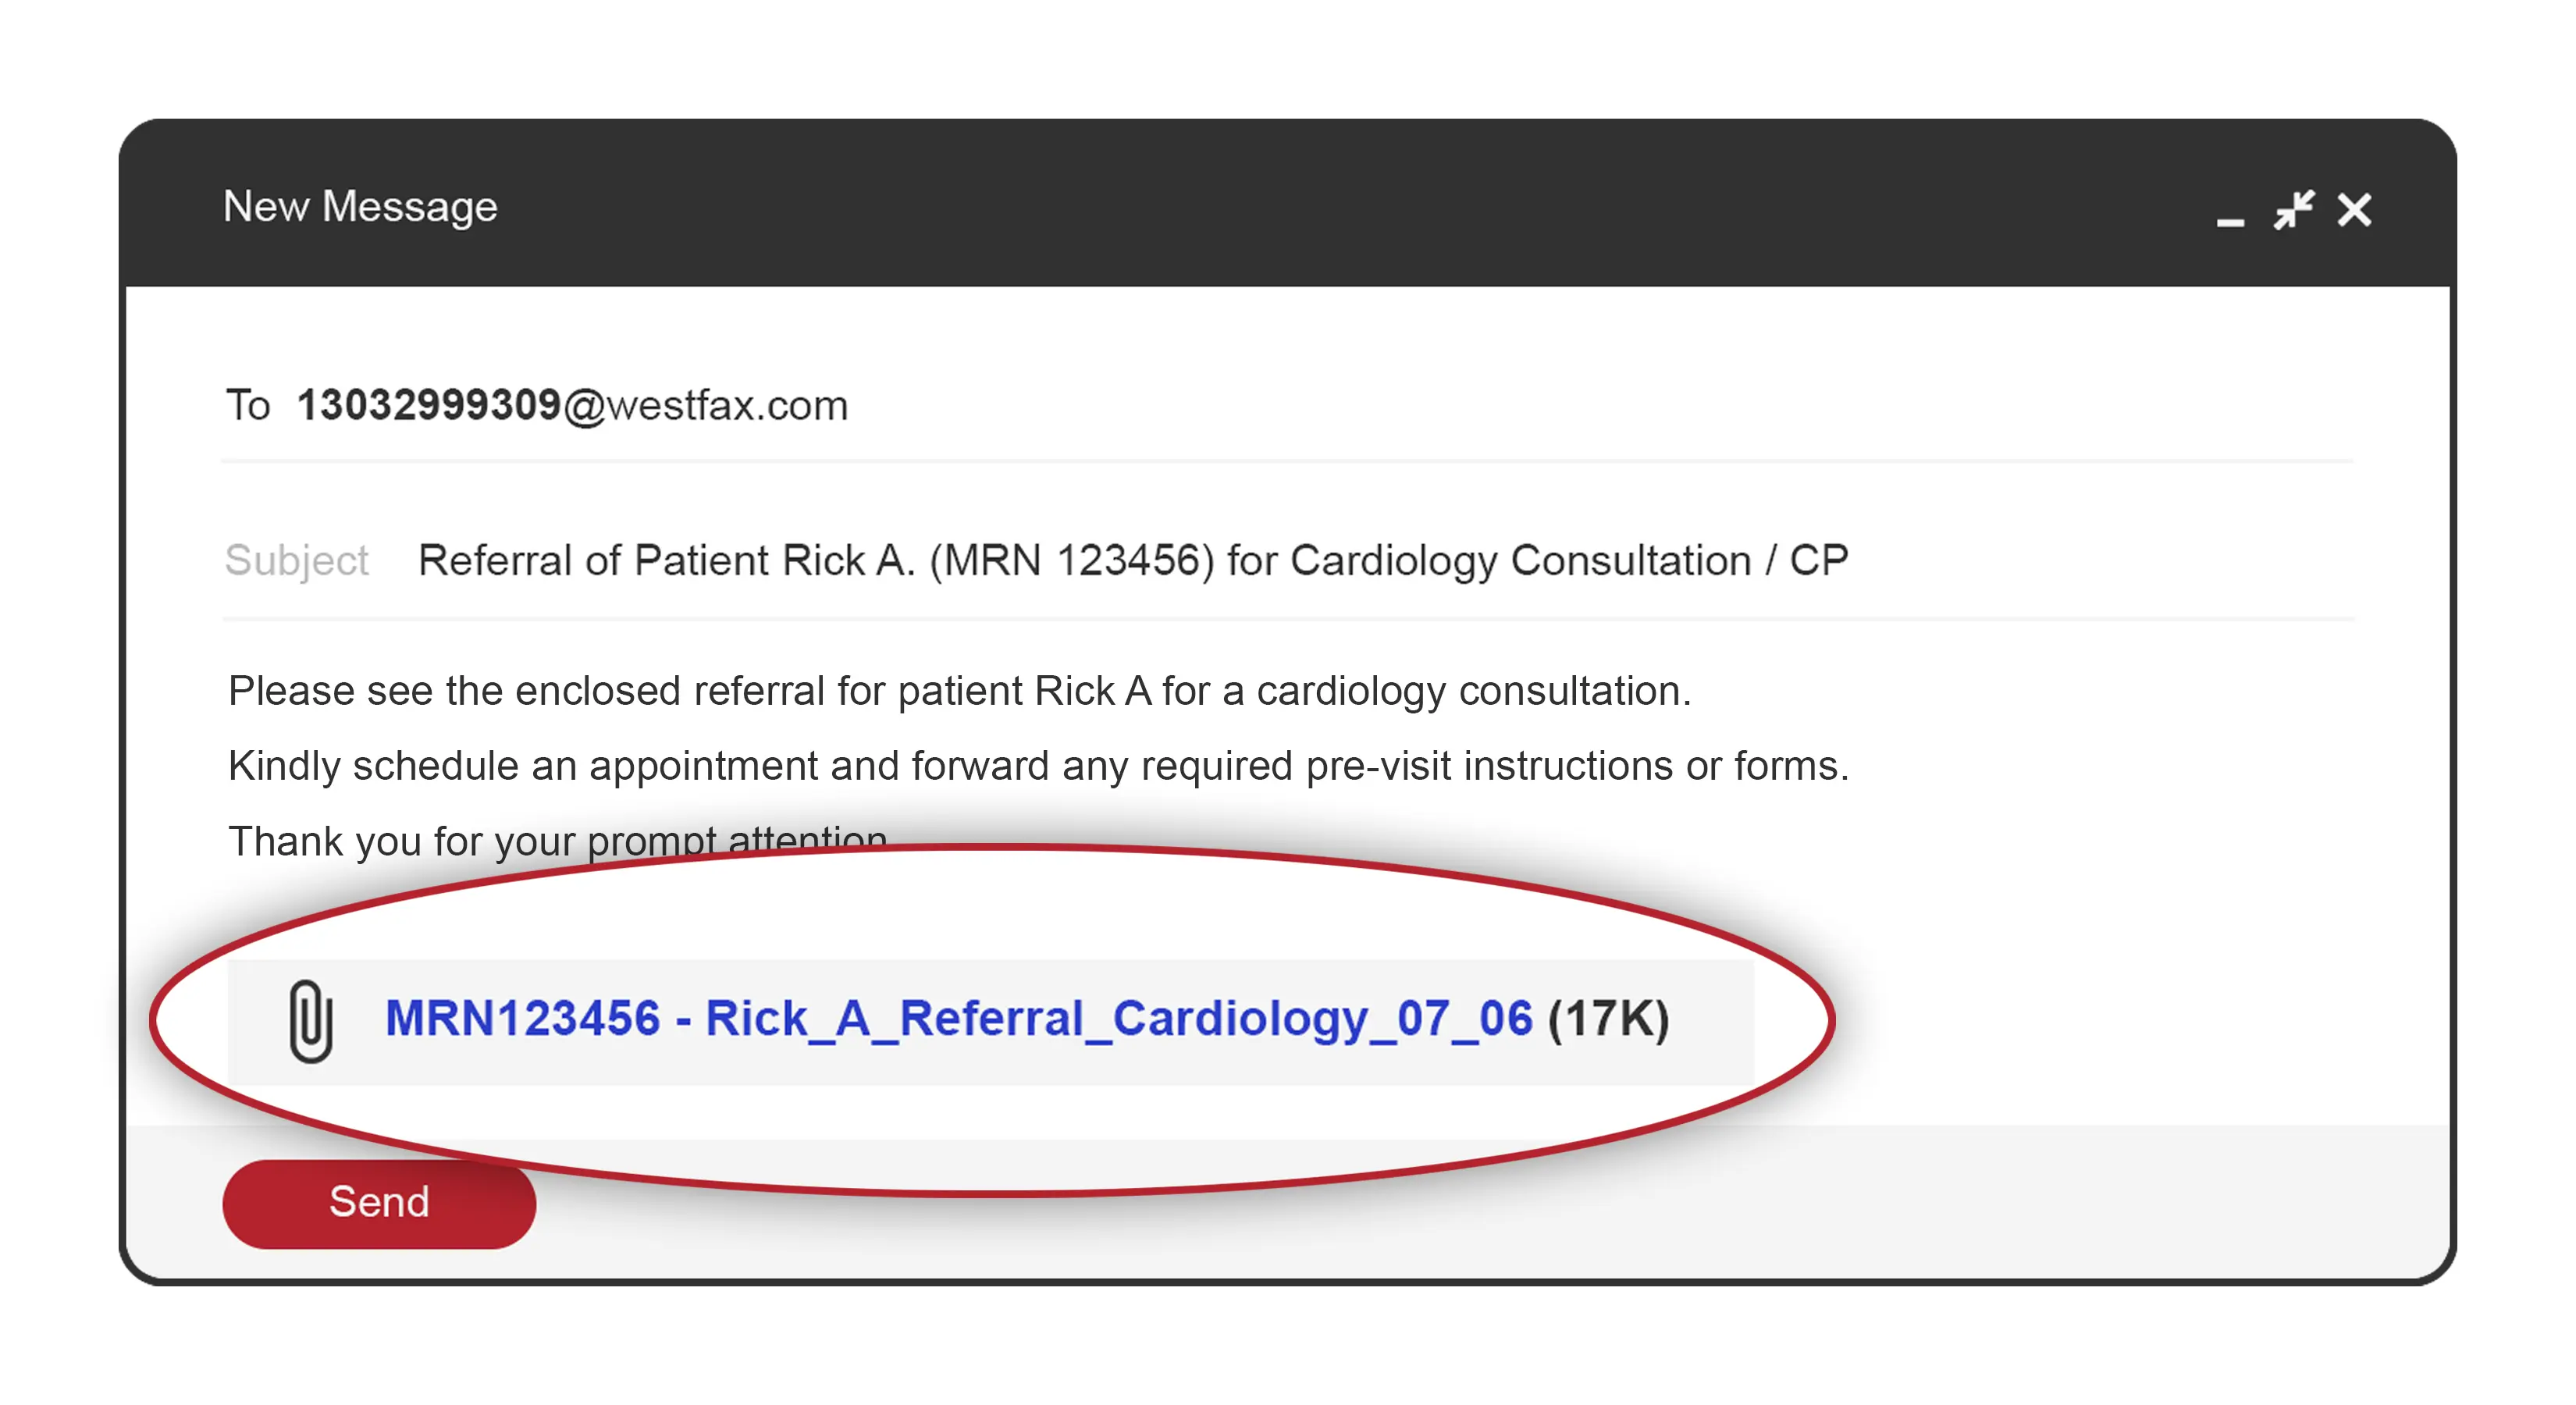The height and width of the screenshot is (1405, 2576).
Task: Open the MRN123456 Rick_A_Referral_Cardiology attachment link
Action: coord(957,1019)
